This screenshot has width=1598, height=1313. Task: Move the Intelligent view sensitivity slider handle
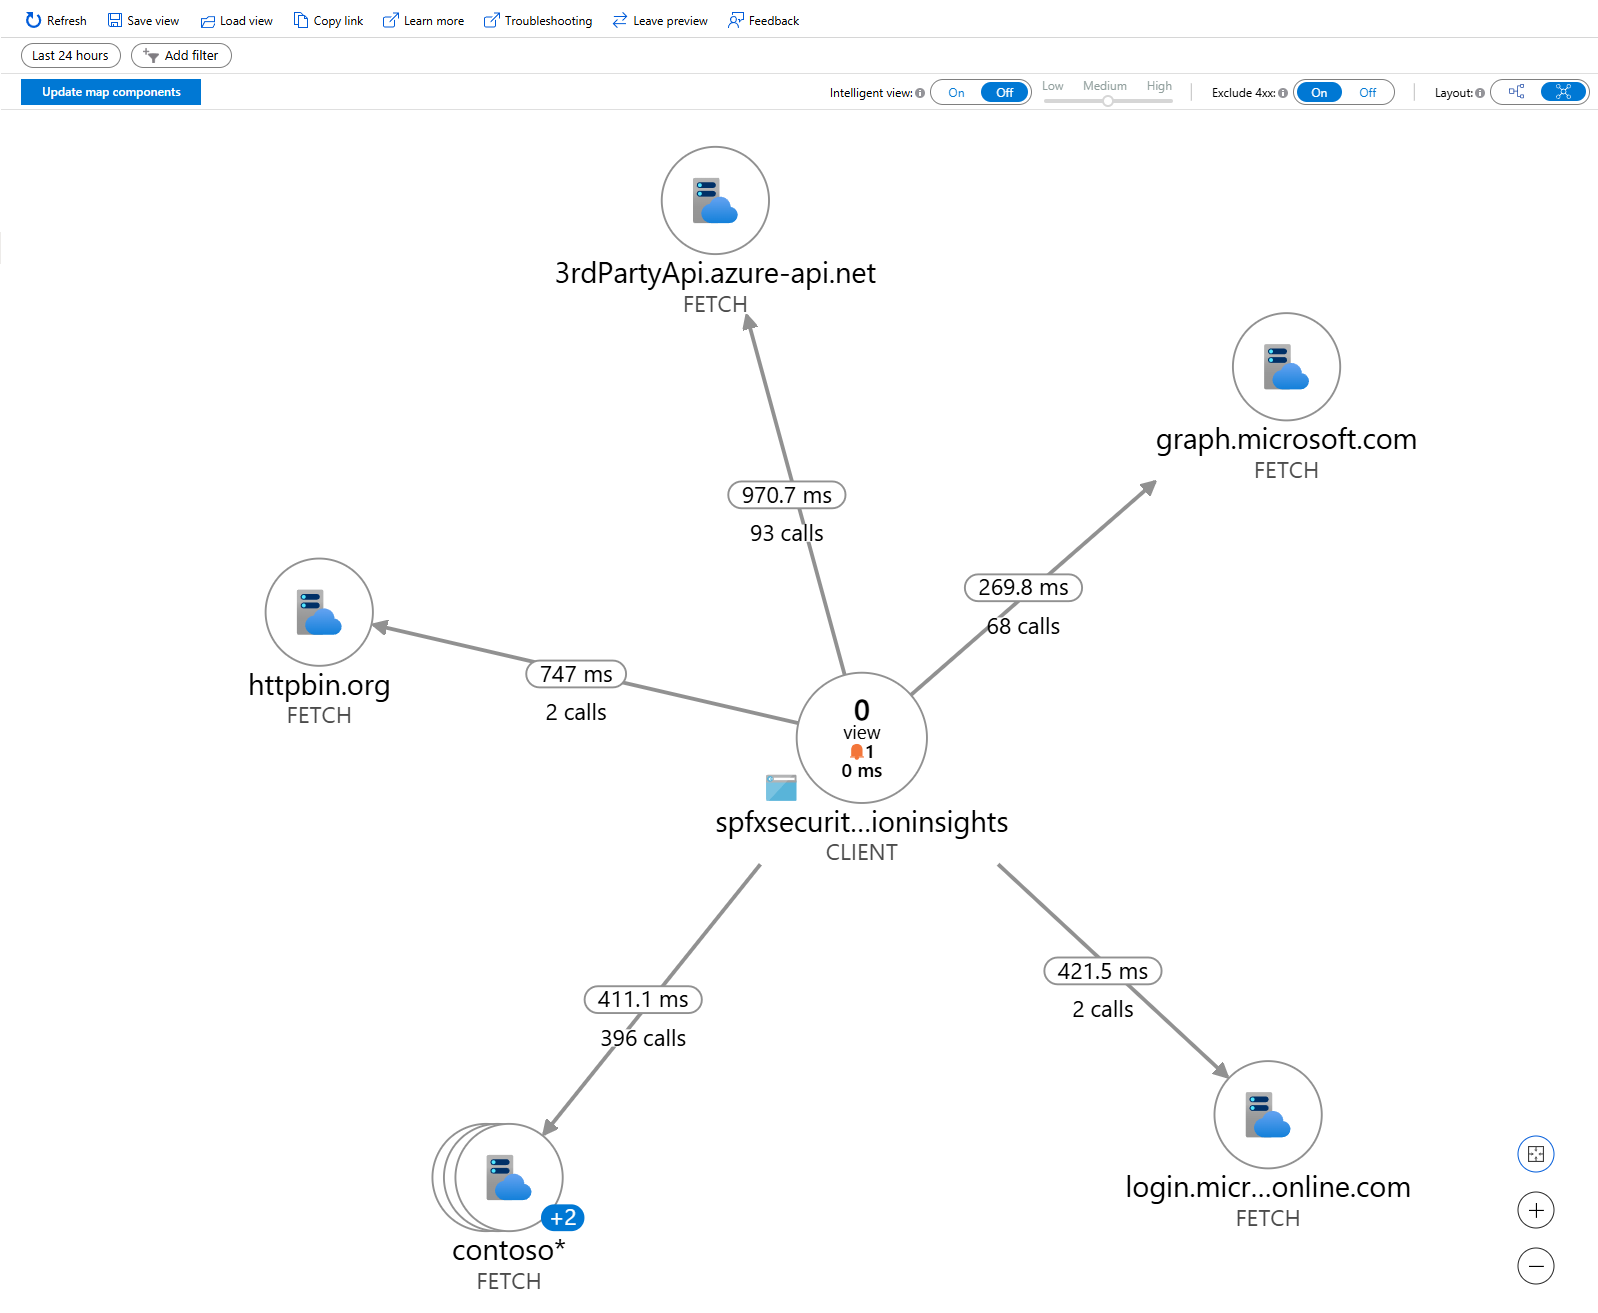tap(1108, 101)
